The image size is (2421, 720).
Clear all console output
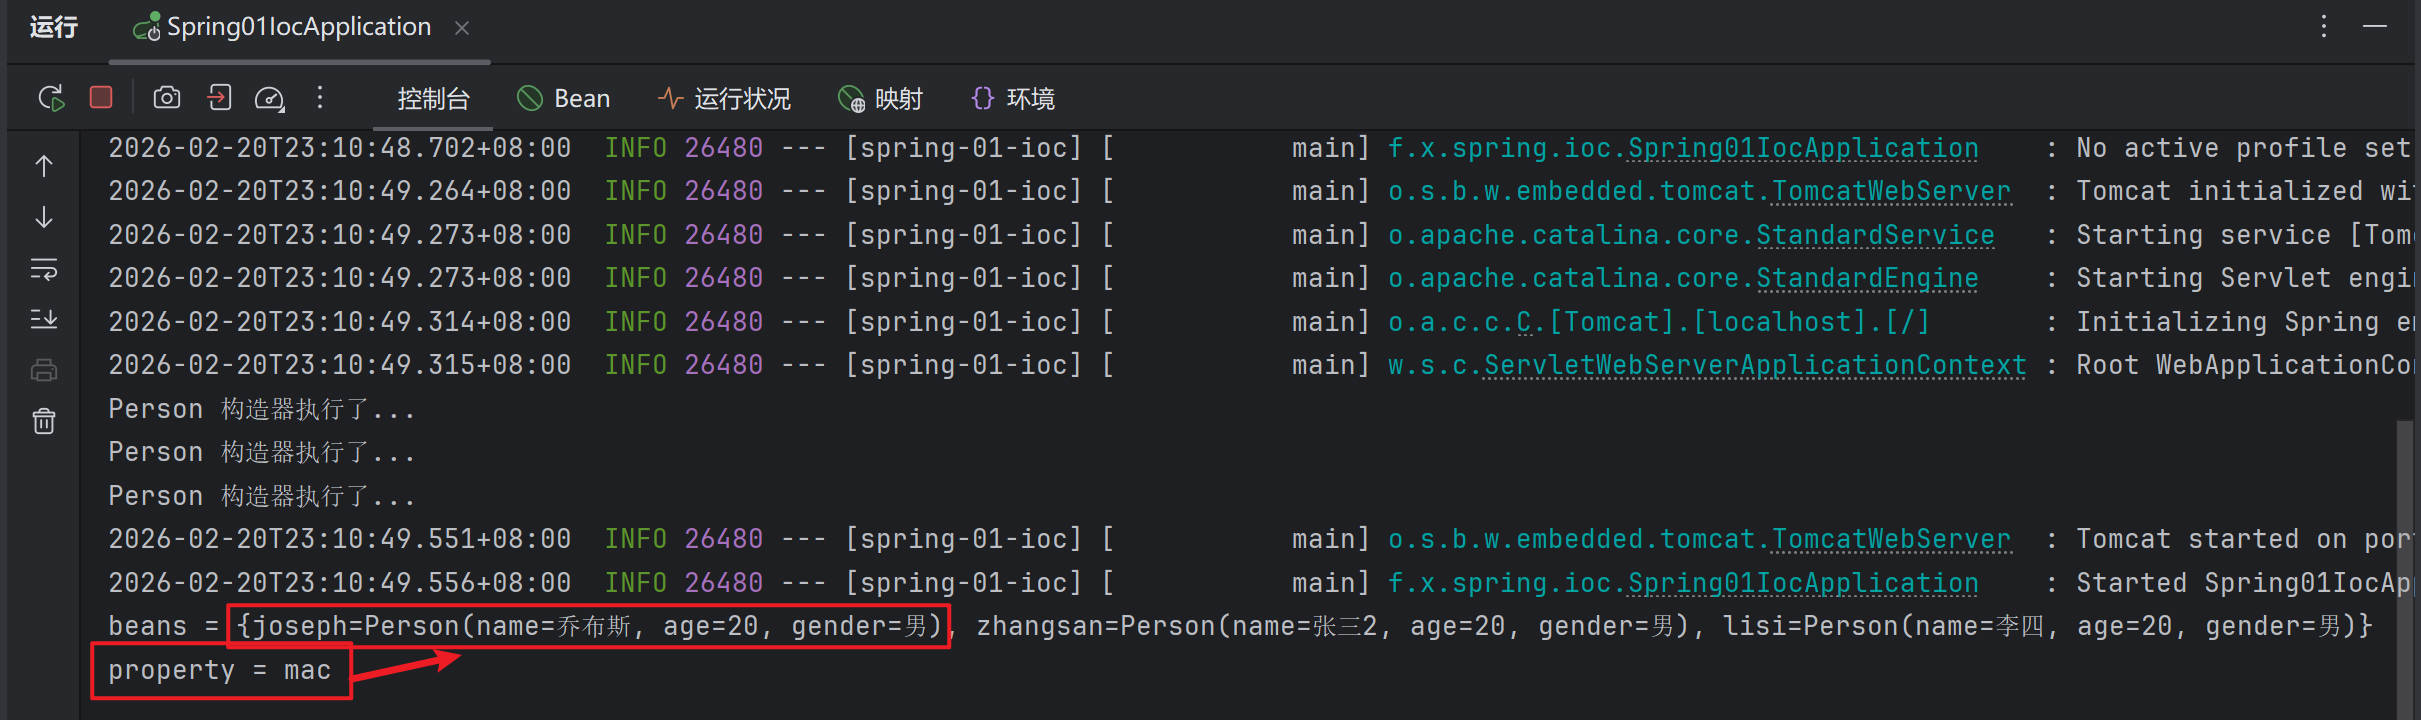tap(44, 421)
